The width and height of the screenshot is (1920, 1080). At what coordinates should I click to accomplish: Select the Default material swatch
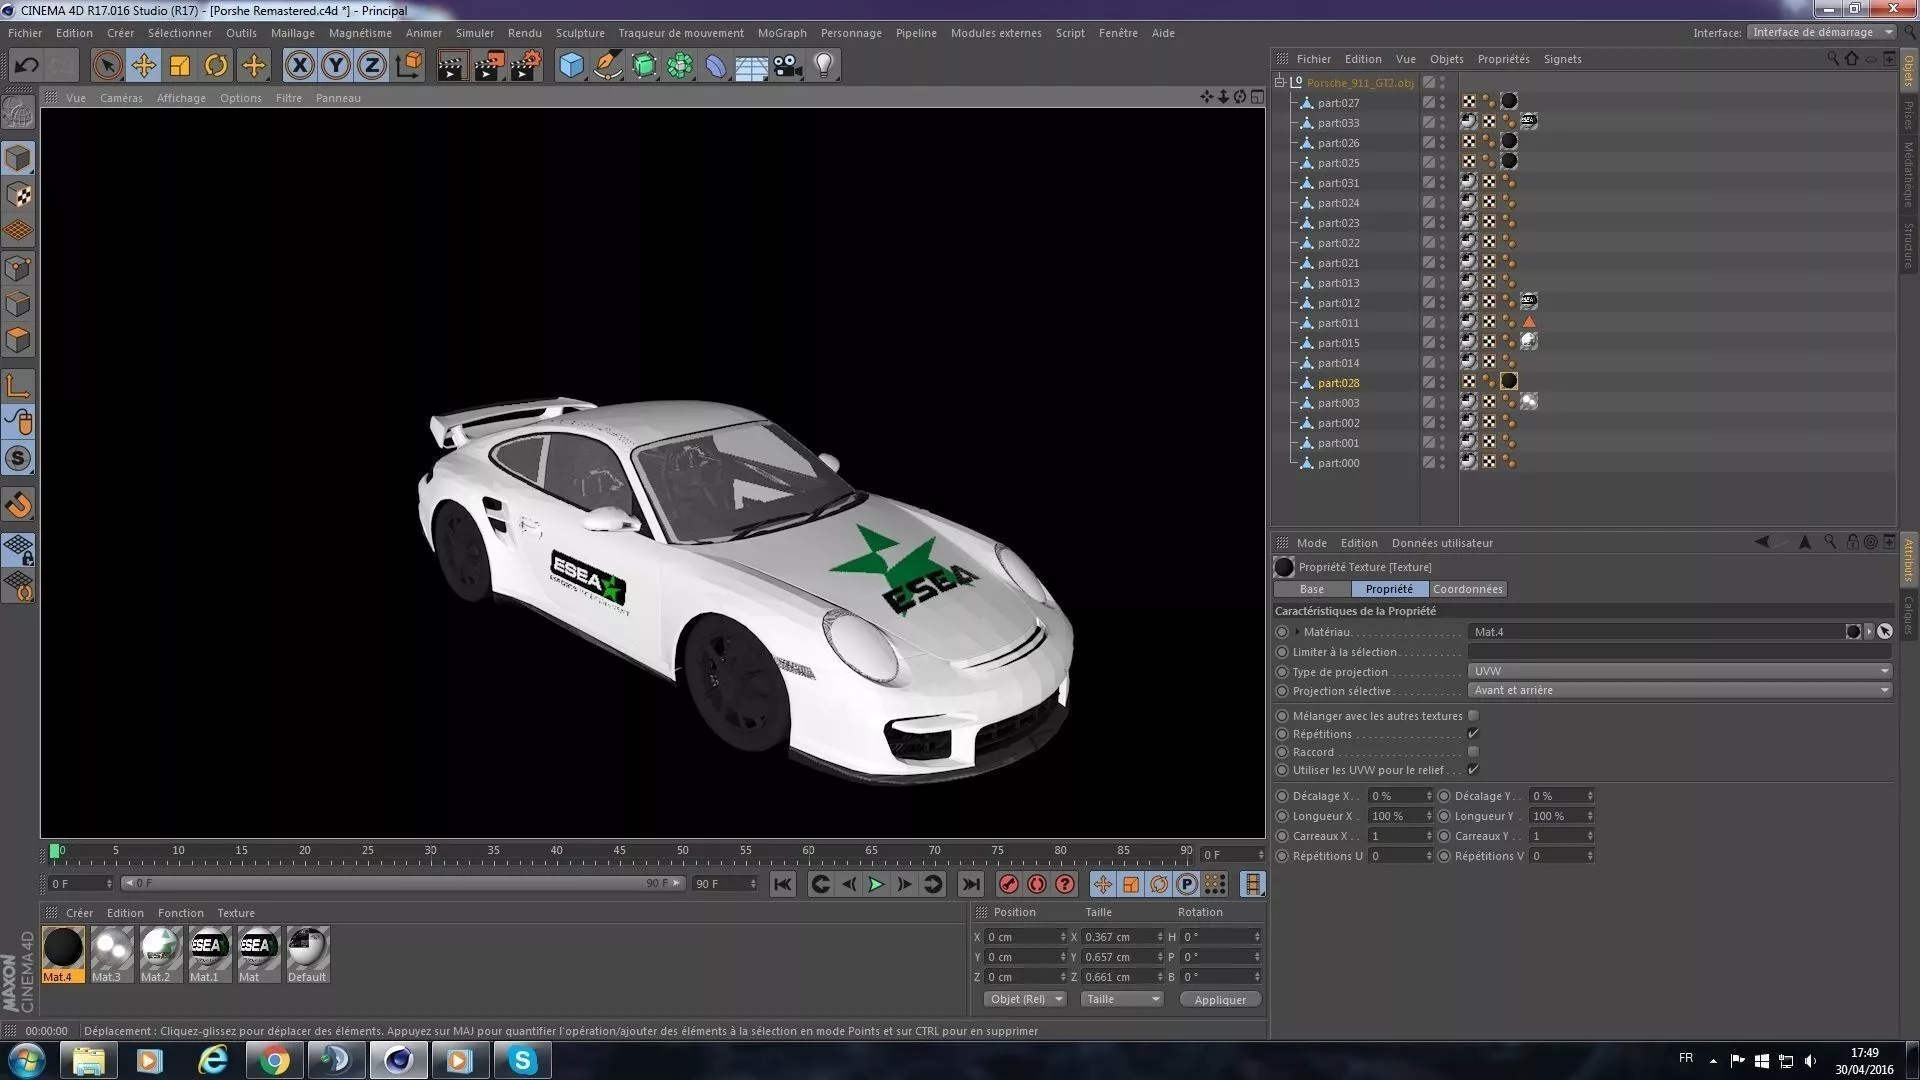(307, 954)
